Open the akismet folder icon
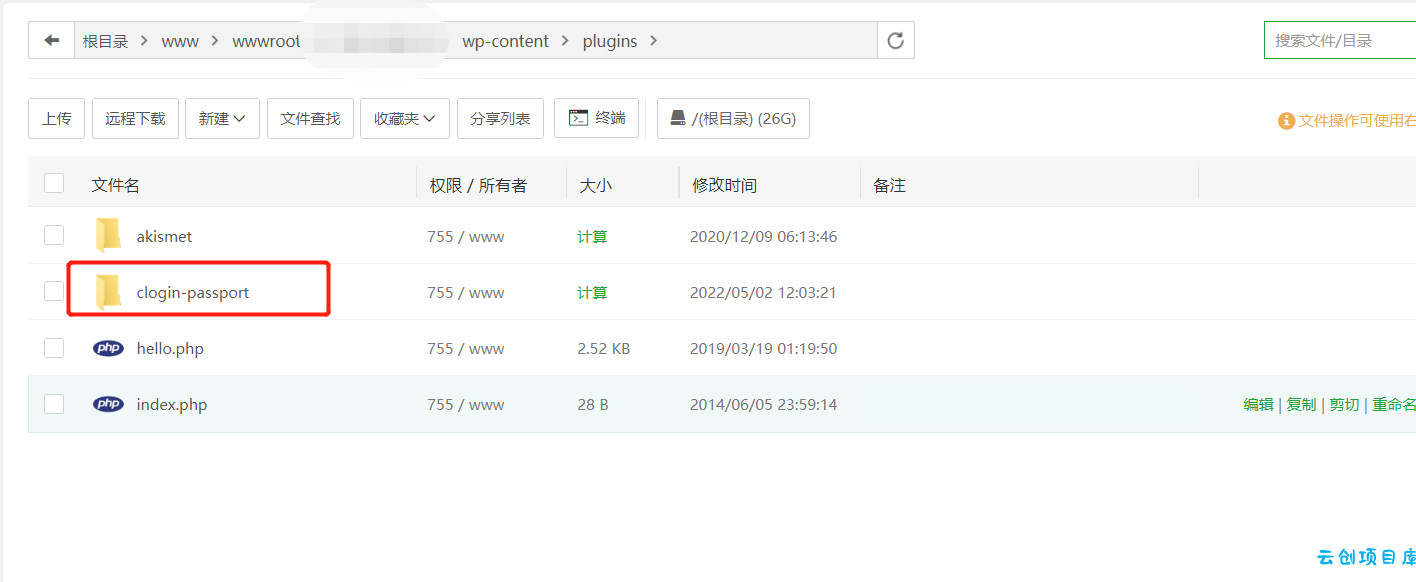Screen dimensions: 1416x582 click(x=108, y=236)
